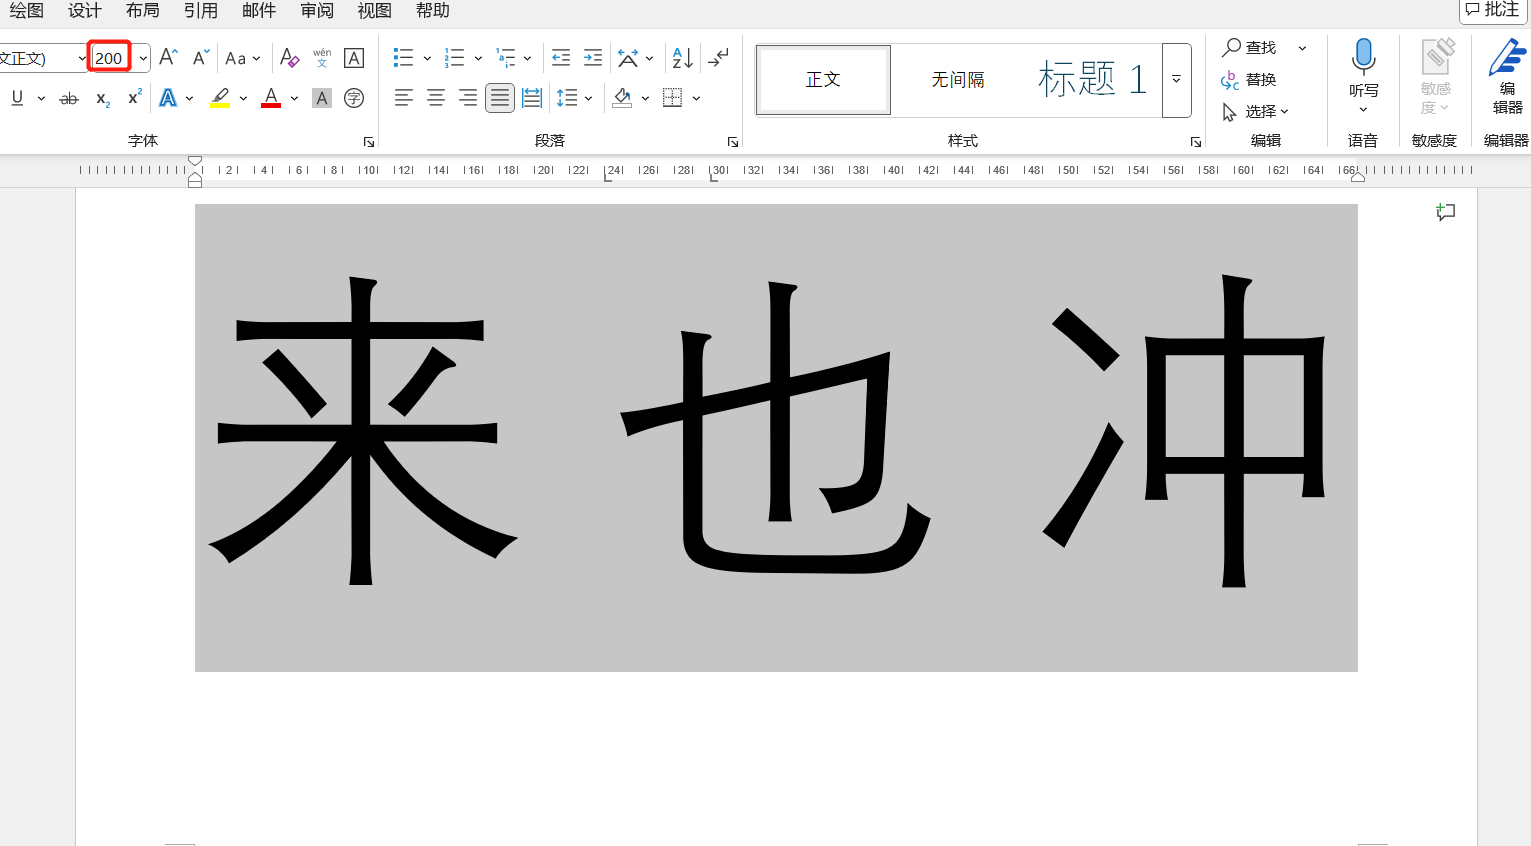Image resolution: width=1531 pixels, height=846 pixels.
Task: Align paragraph text to the left
Action: point(403,98)
